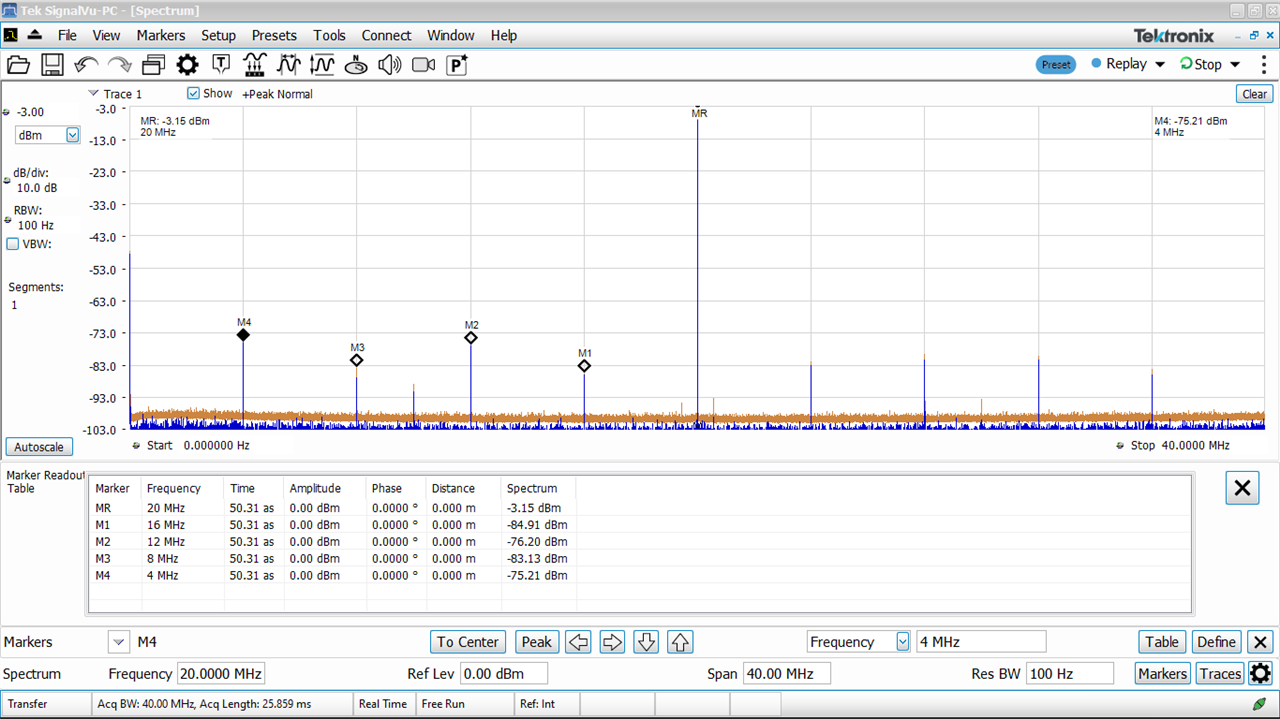1280x719 pixels.
Task: Click the video camera icon
Action: [423, 65]
